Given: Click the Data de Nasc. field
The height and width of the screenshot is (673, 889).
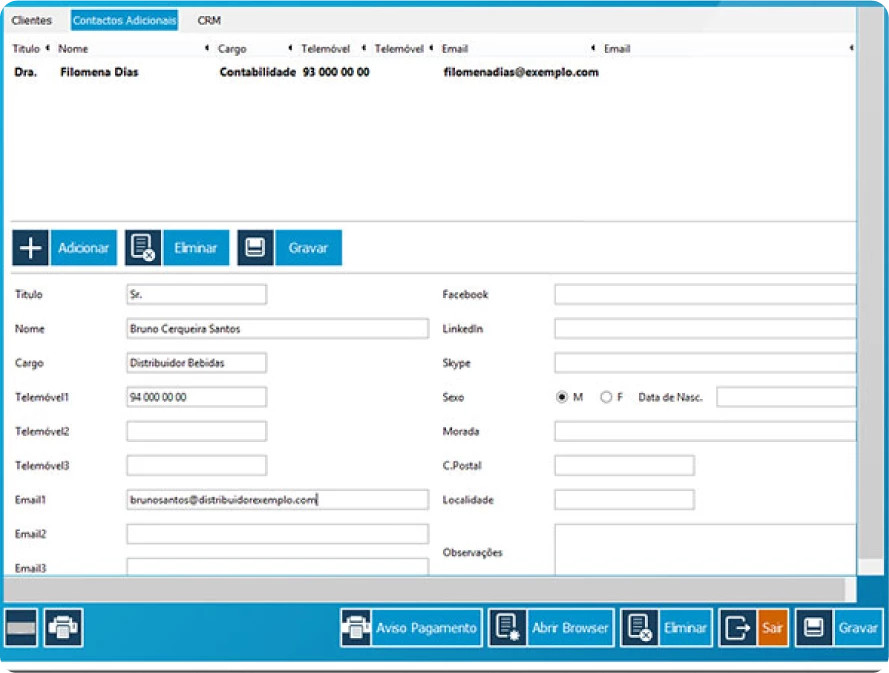Looking at the screenshot, I should pyautogui.click(x=785, y=397).
